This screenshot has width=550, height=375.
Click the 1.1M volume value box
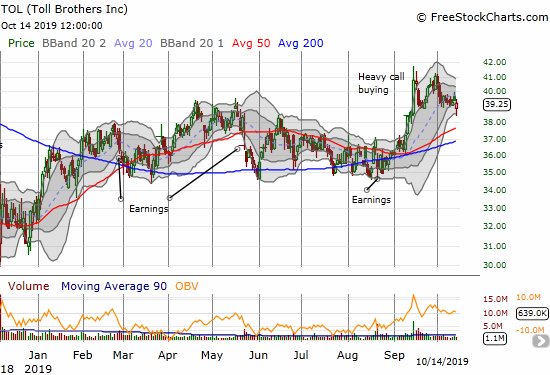pyautogui.click(x=495, y=339)
